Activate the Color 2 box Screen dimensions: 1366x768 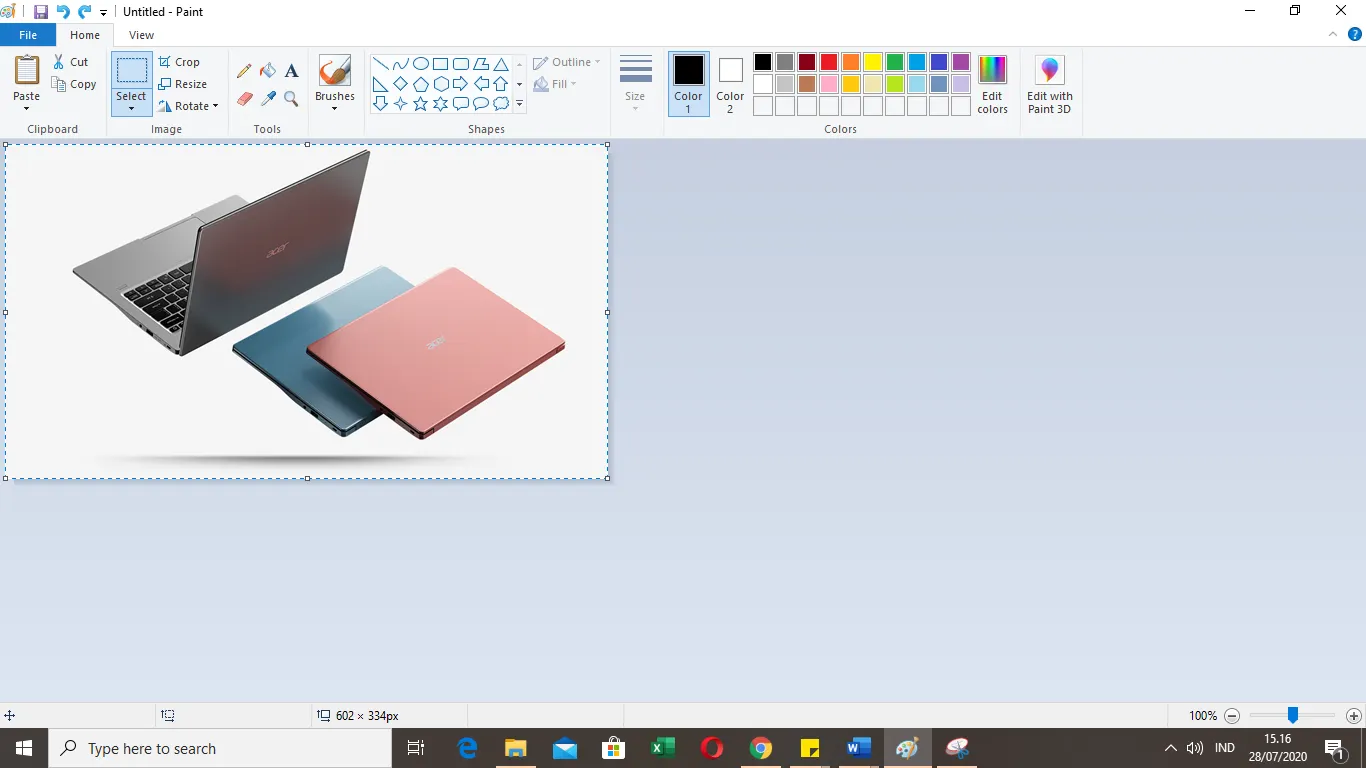730,84
